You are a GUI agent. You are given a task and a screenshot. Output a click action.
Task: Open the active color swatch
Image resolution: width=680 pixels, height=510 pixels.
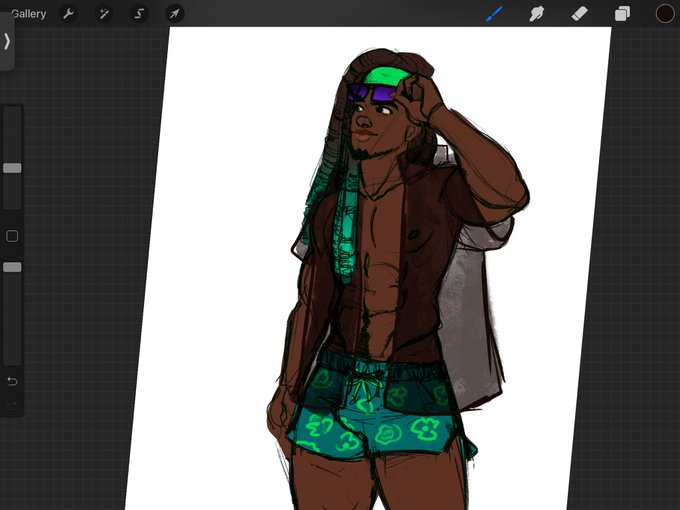[664, 14]
